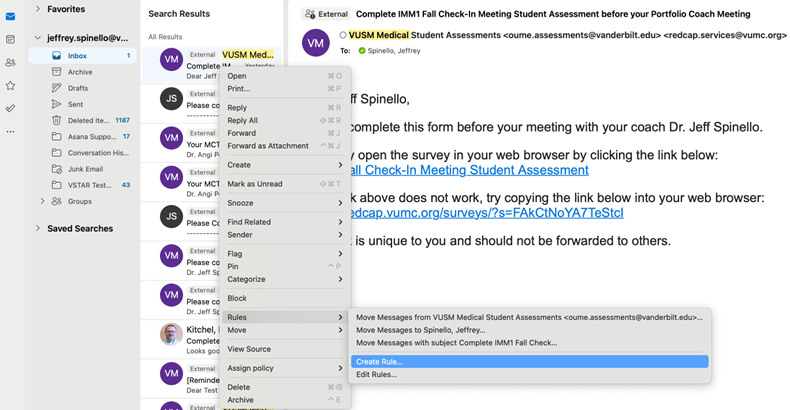Viewport: 790px width, 410px height.
Task: Select the Rules menu entry
Action: [285, 317]
